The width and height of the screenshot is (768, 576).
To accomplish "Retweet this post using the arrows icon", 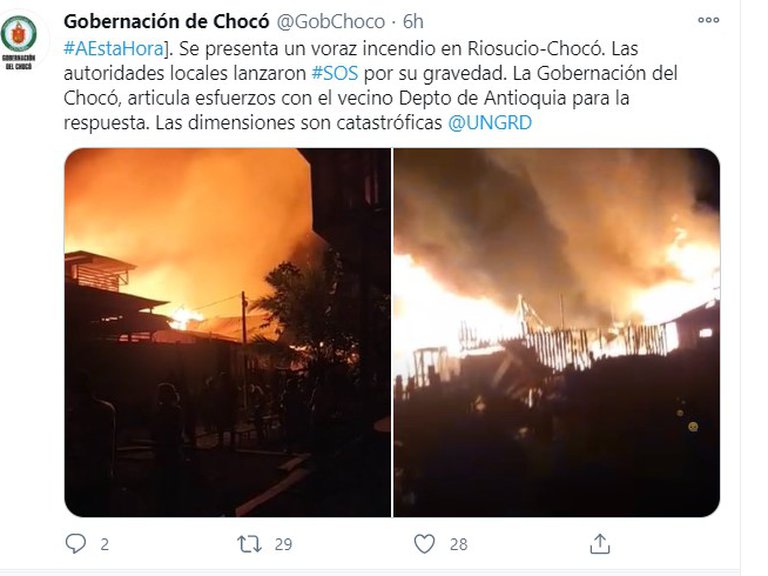I will pos(249,544).
